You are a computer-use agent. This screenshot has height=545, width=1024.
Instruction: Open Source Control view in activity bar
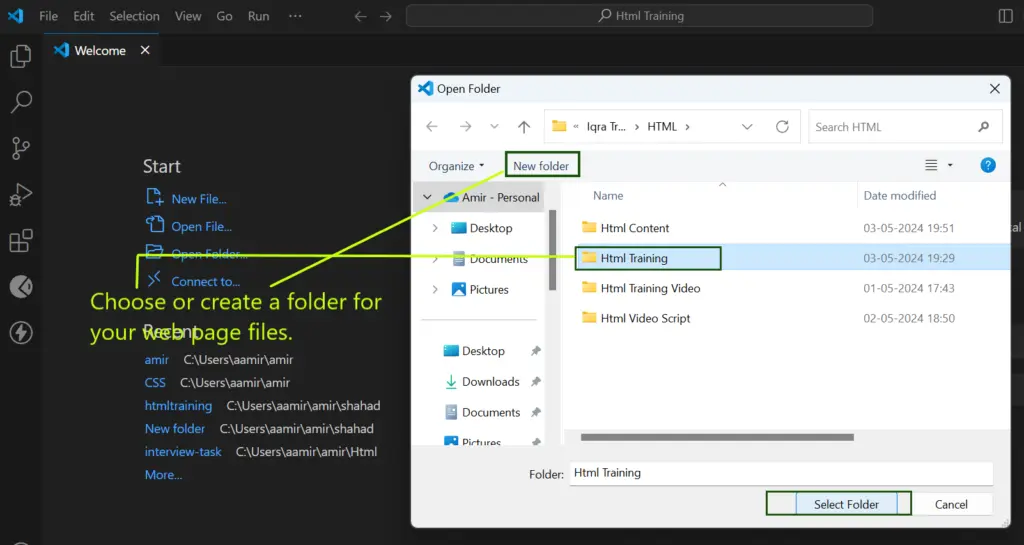coord(21,148)
